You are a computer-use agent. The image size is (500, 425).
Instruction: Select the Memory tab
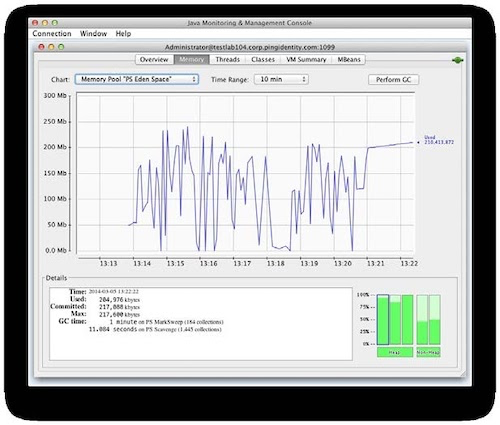[x=192, y=60]
